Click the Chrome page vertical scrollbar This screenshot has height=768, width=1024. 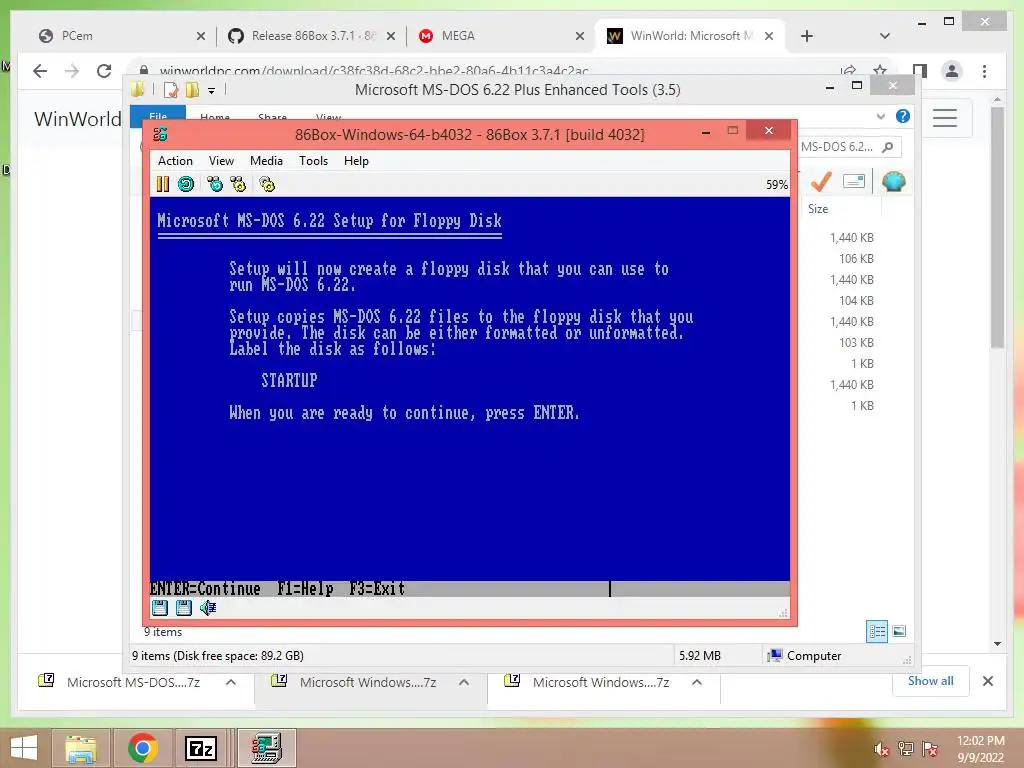point(997,229)
